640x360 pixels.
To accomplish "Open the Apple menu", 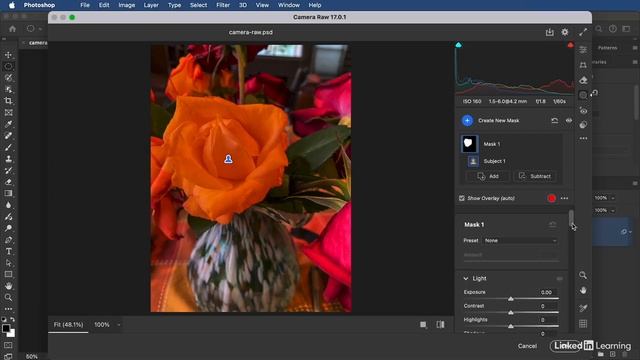I will coord(12,5).
